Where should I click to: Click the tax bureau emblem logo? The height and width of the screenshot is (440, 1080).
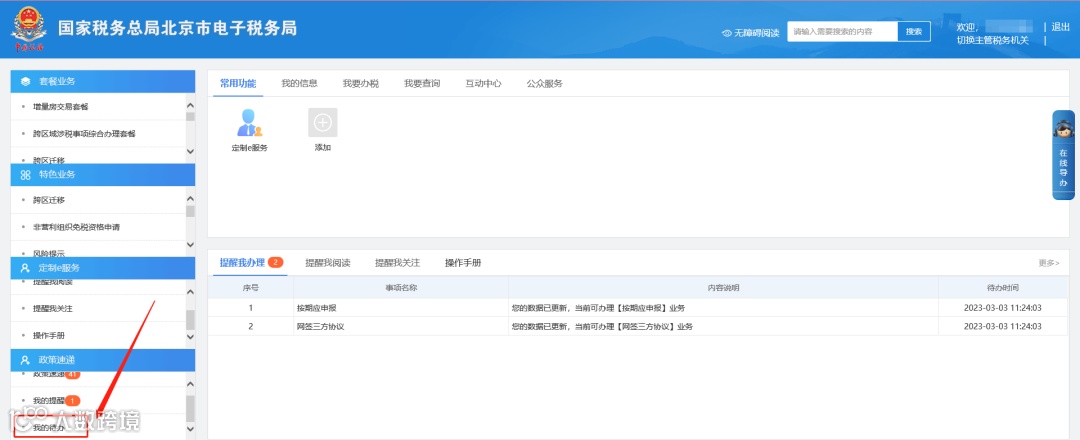pos(29,28)
